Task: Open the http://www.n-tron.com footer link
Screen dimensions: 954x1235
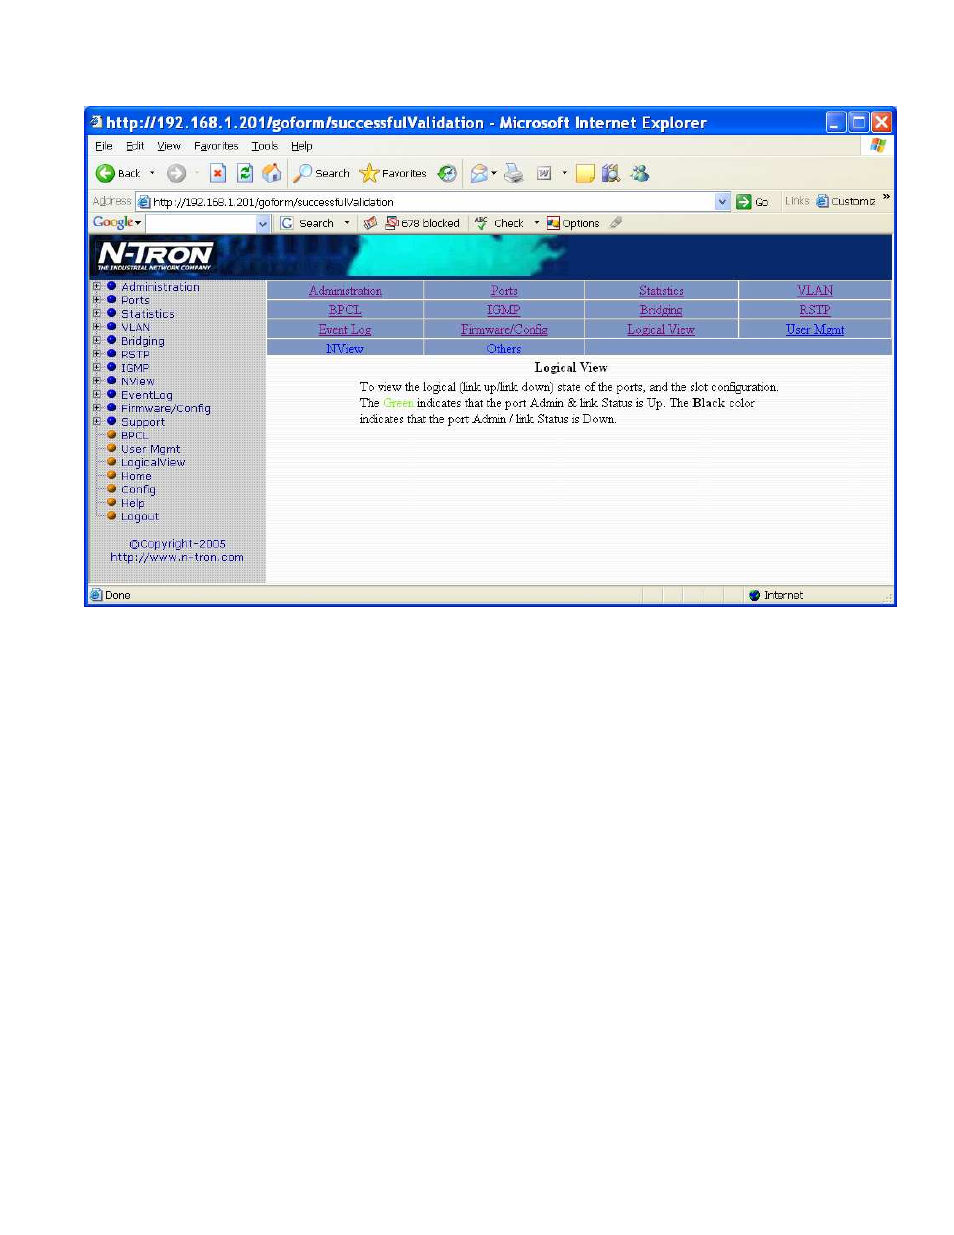Action: click(177, 557)
